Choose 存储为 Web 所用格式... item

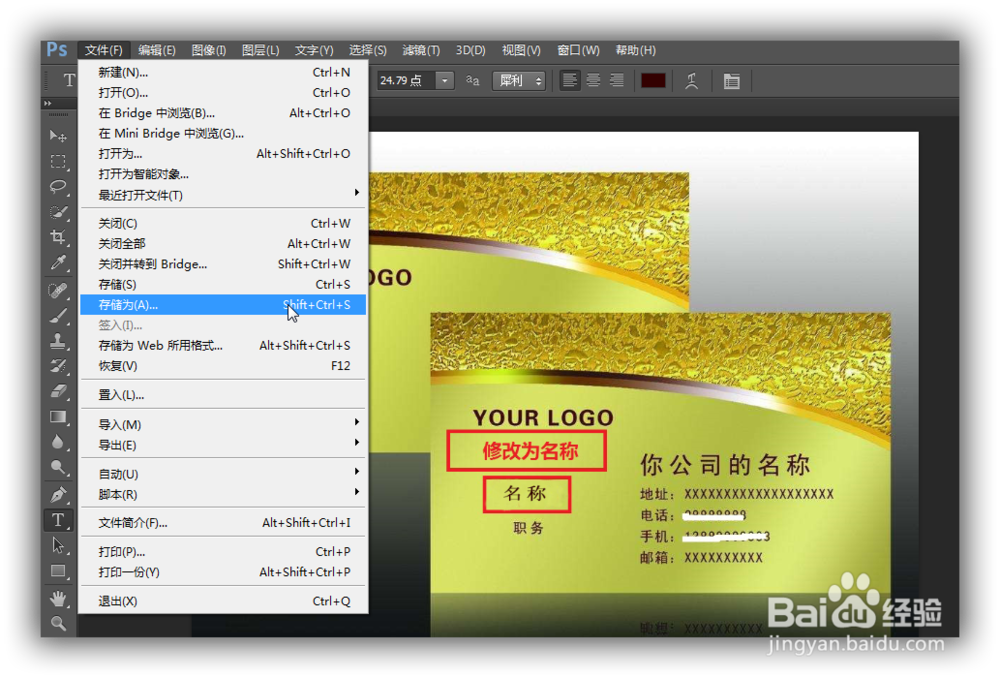pos(223,345)
